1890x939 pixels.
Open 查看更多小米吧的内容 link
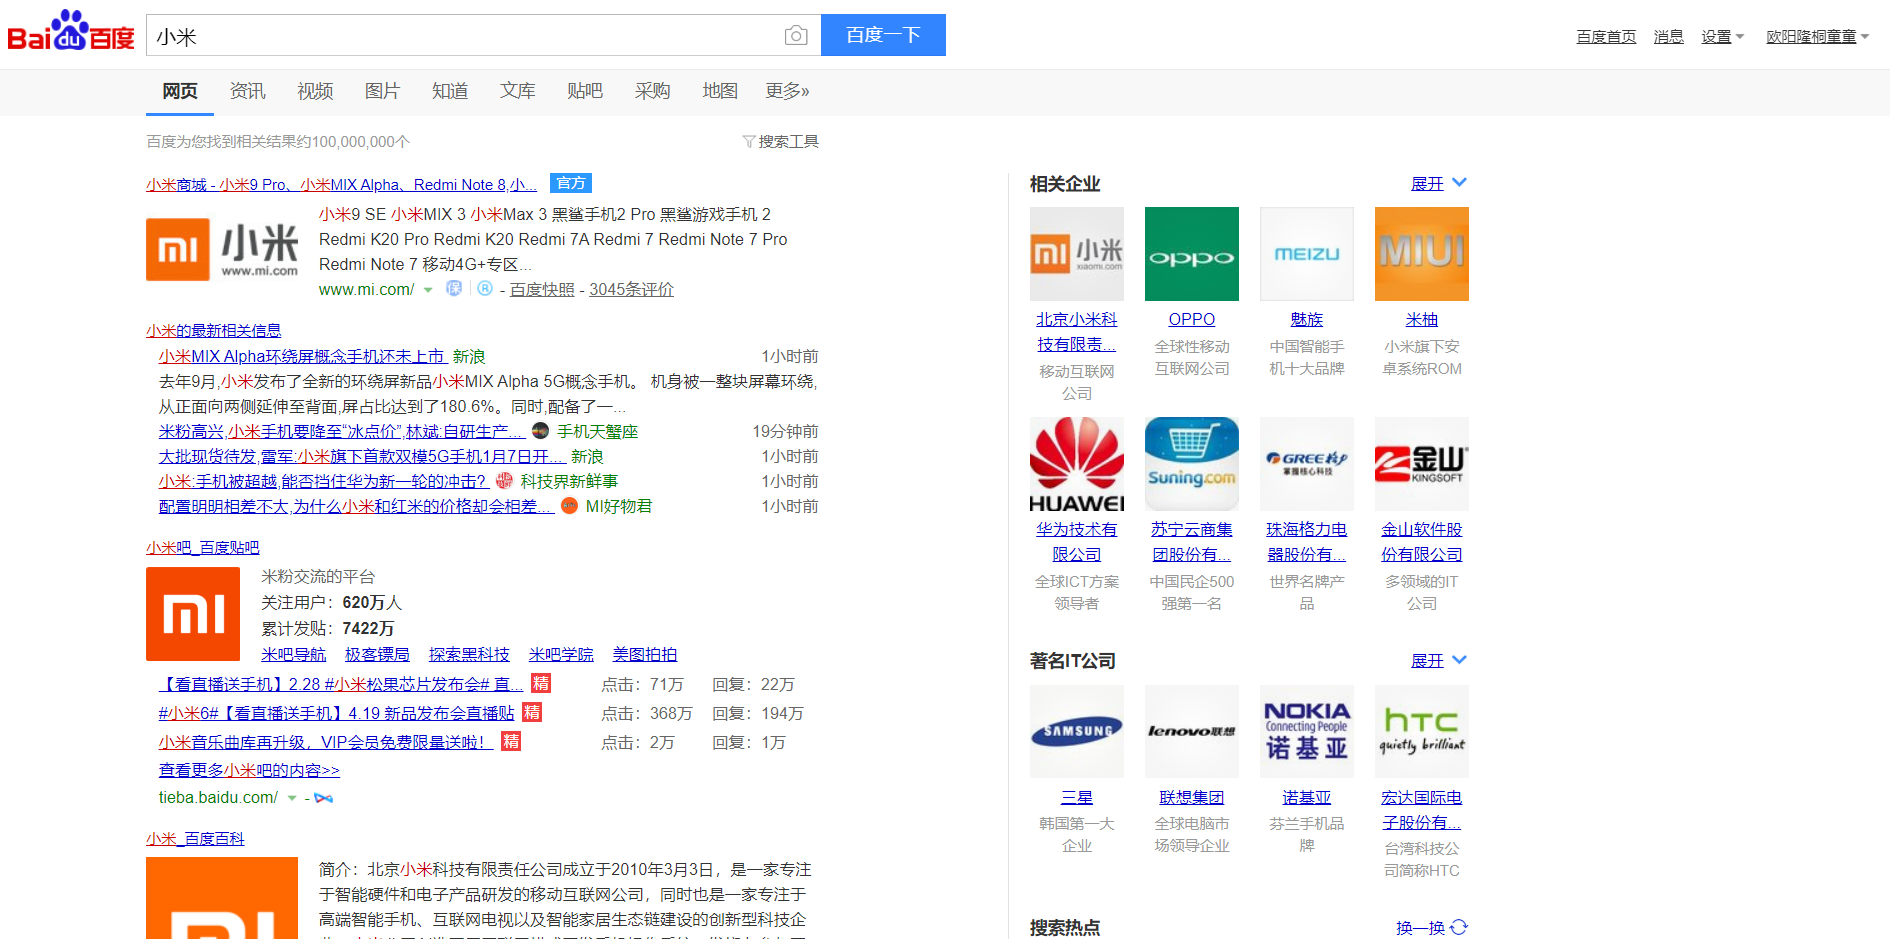pos(249,771)
